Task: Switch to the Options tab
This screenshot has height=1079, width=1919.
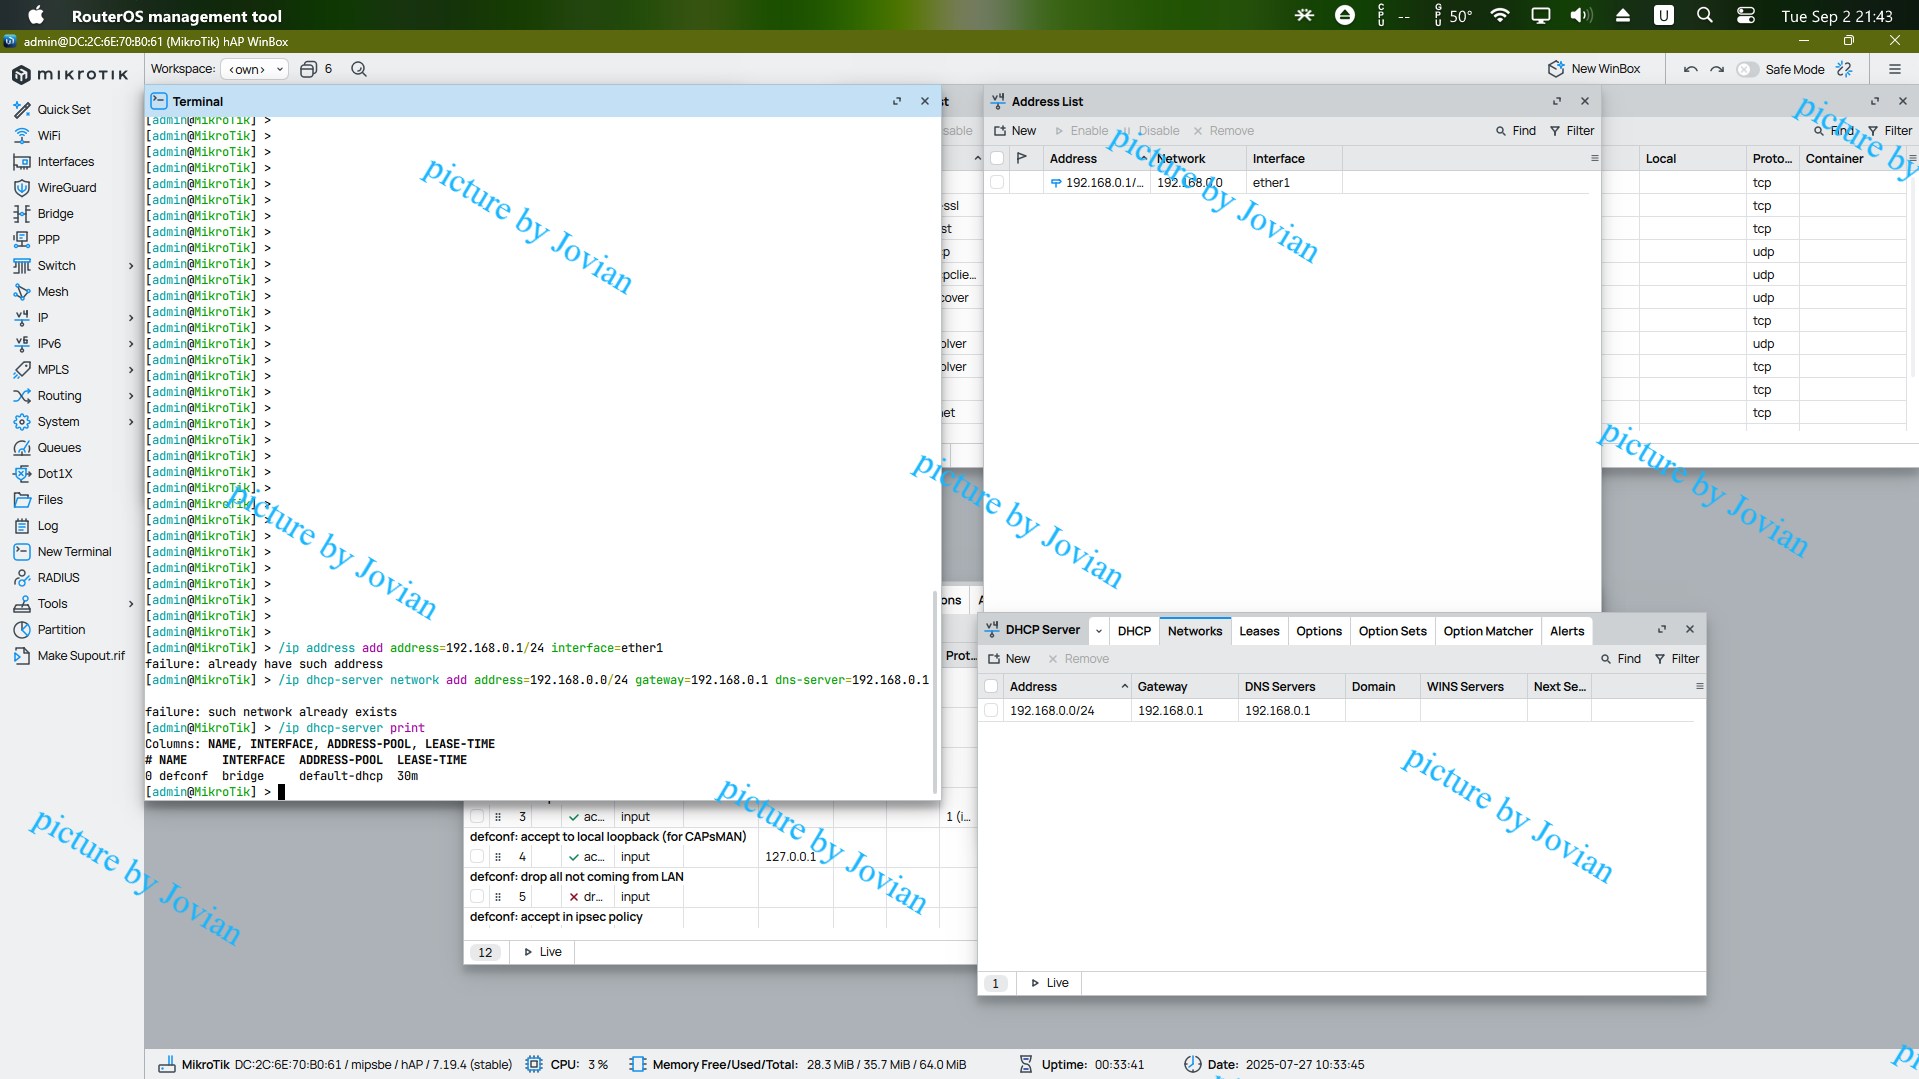Action: point(1318,631)
